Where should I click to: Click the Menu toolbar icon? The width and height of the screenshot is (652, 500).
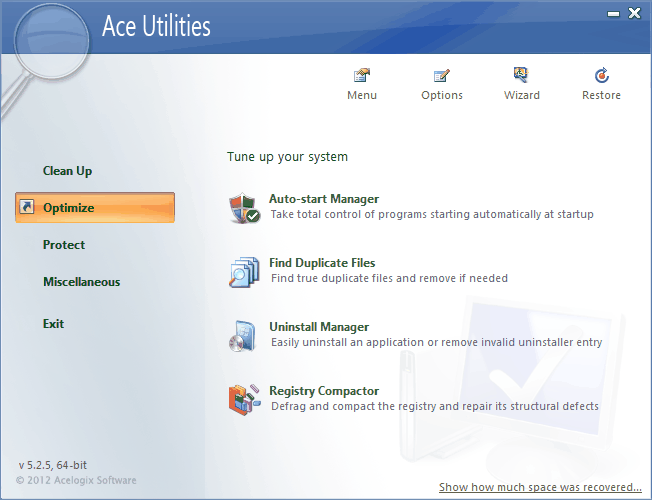point(361,76)
